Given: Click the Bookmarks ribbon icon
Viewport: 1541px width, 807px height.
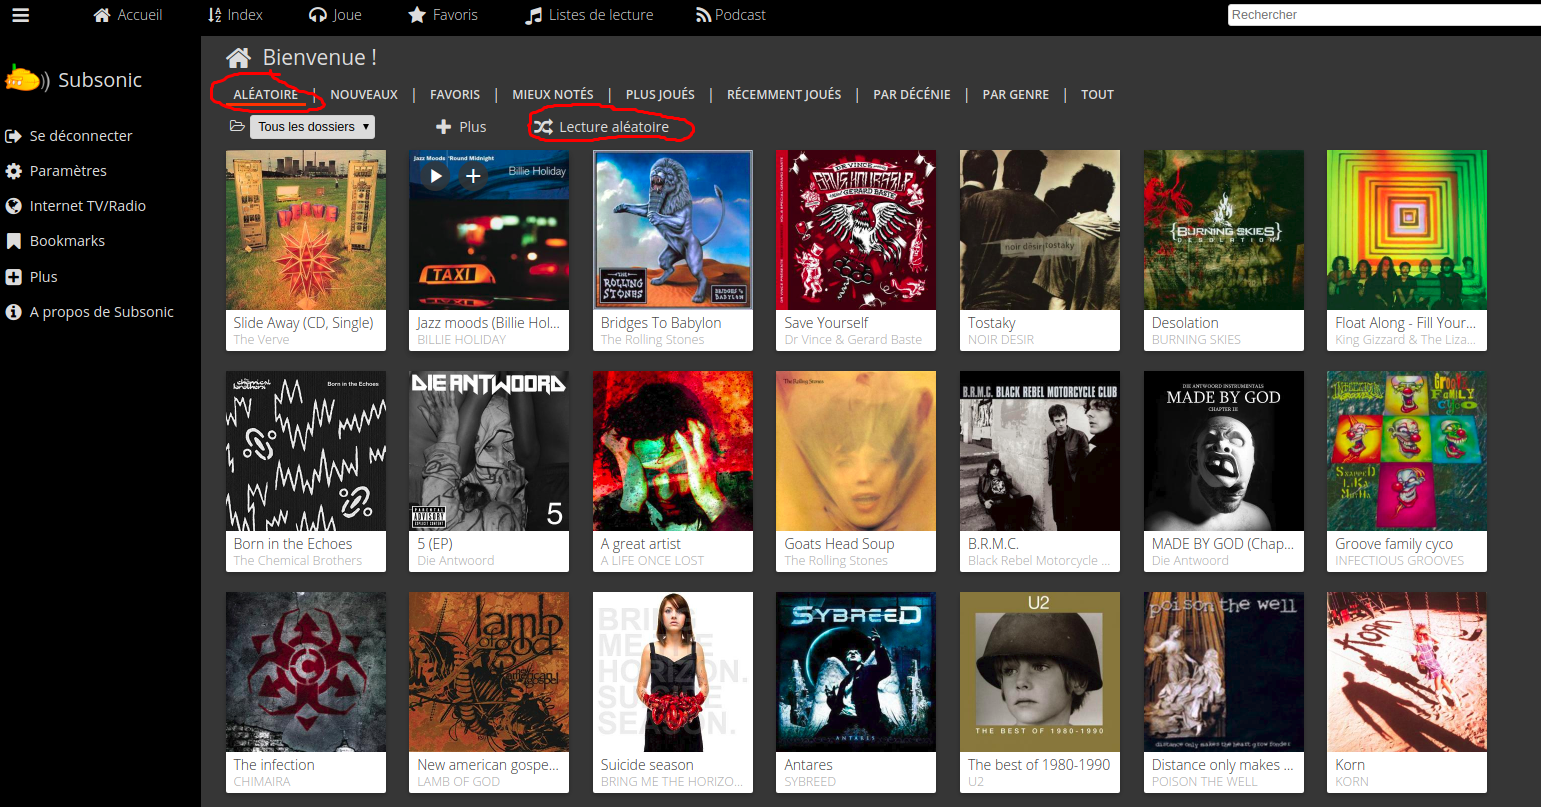Looking at the screenshot, I should (14, 241).
